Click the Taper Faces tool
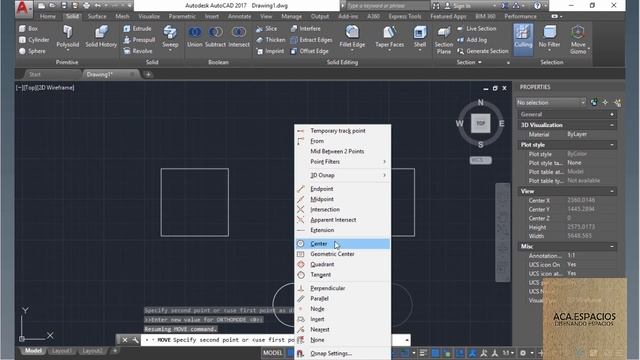The height and width of the screenshot is (360, 640). pos(389,38)
